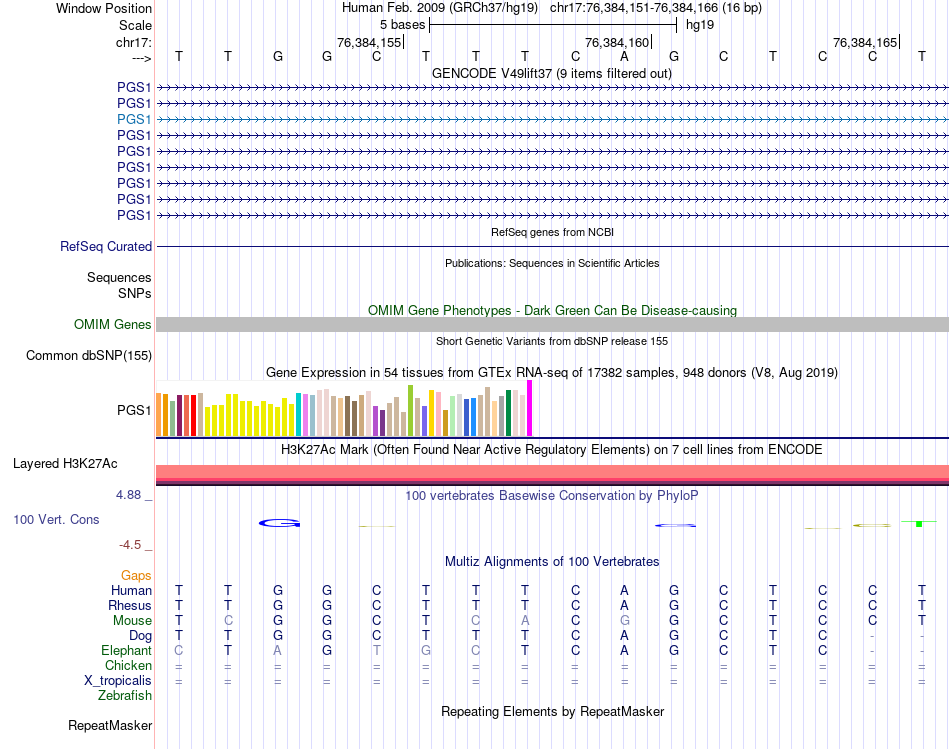Screen dimensions: 950x749
Task: Open the GENCODE V49lift37 track title
Action: tap(552, 73)
